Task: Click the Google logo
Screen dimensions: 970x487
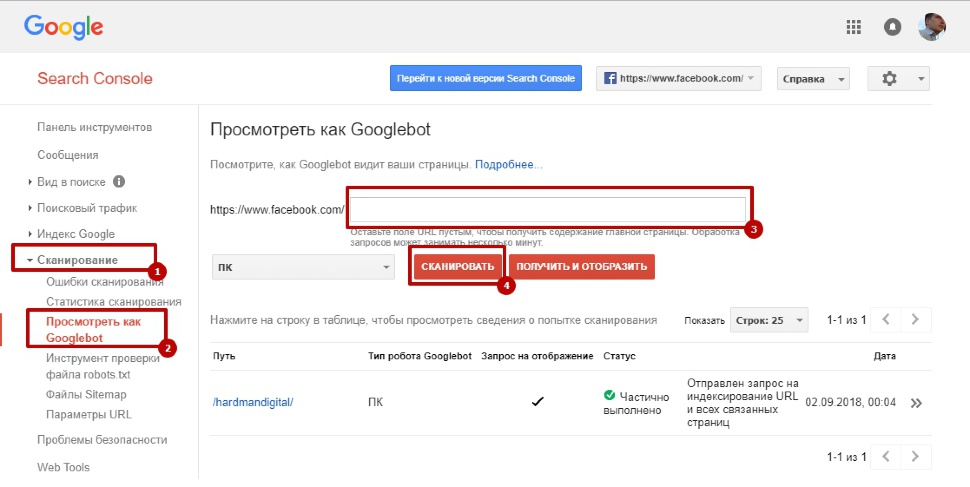Action: (x=63, y=28)
